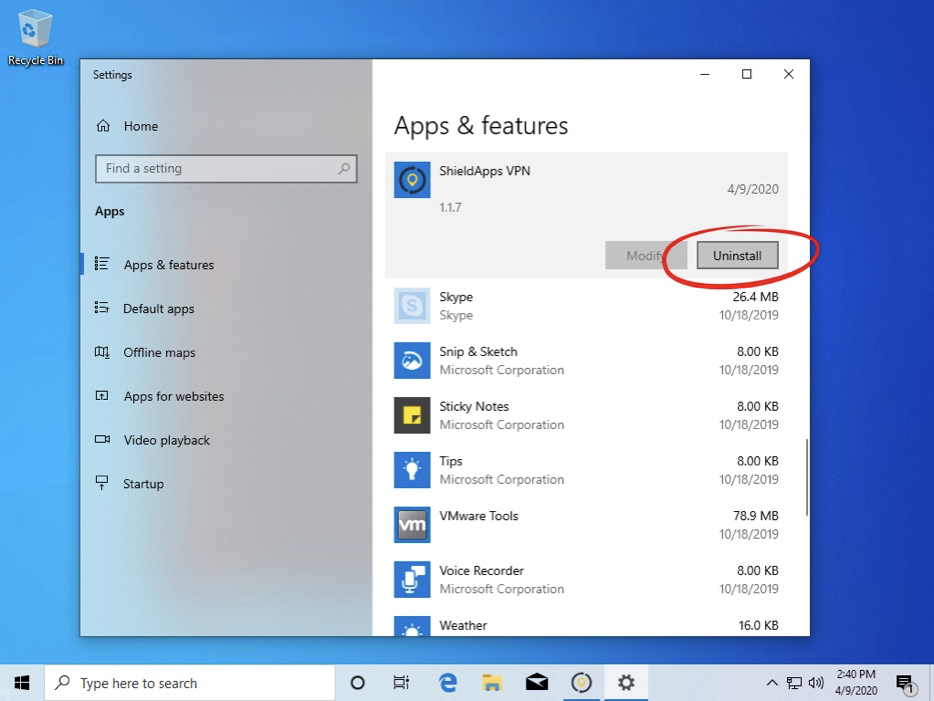934x701 pixels.
Task: Select the Skype app icon in list
Action: tap(412, 306)
